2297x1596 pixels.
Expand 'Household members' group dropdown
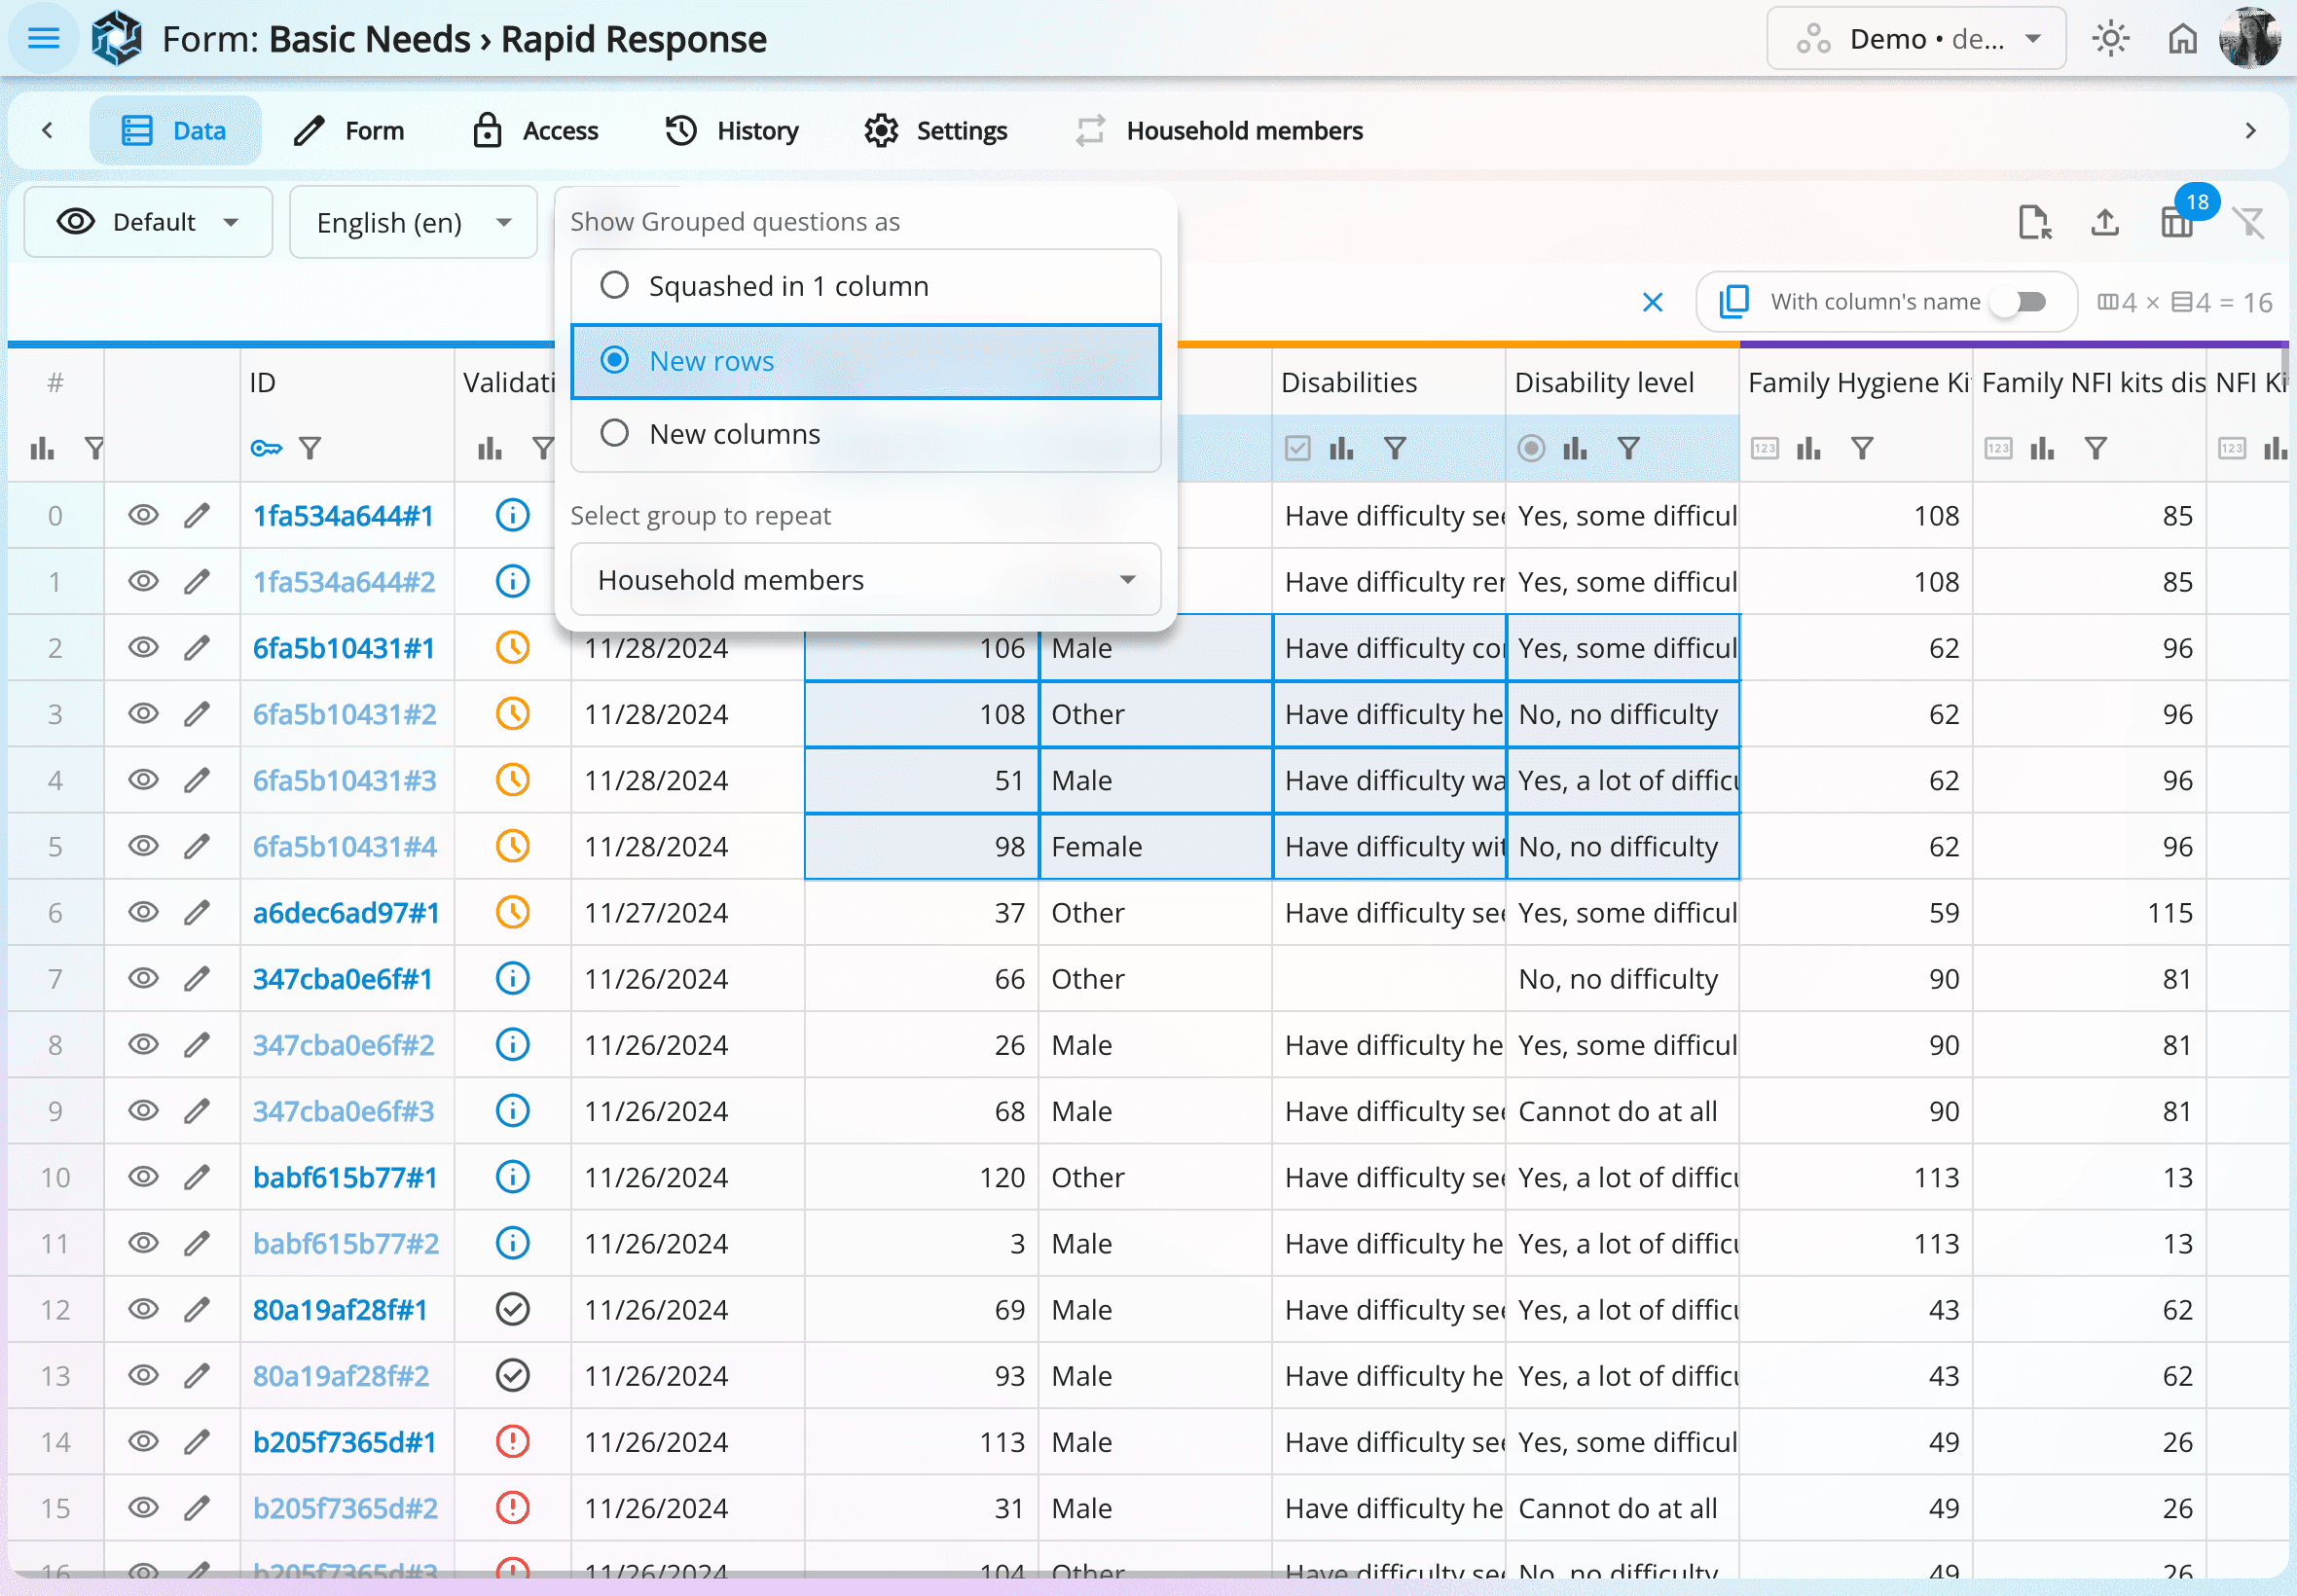click(x=864, y=580)
